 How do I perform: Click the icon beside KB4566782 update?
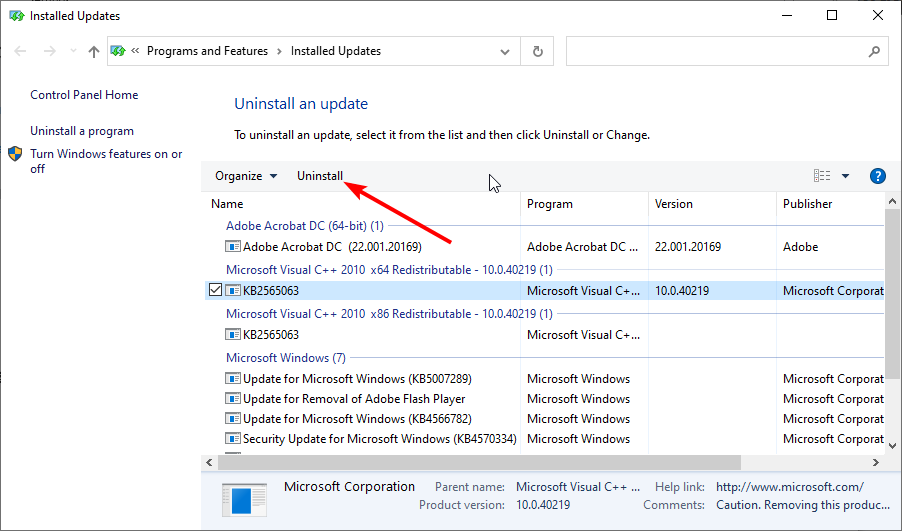232,419
